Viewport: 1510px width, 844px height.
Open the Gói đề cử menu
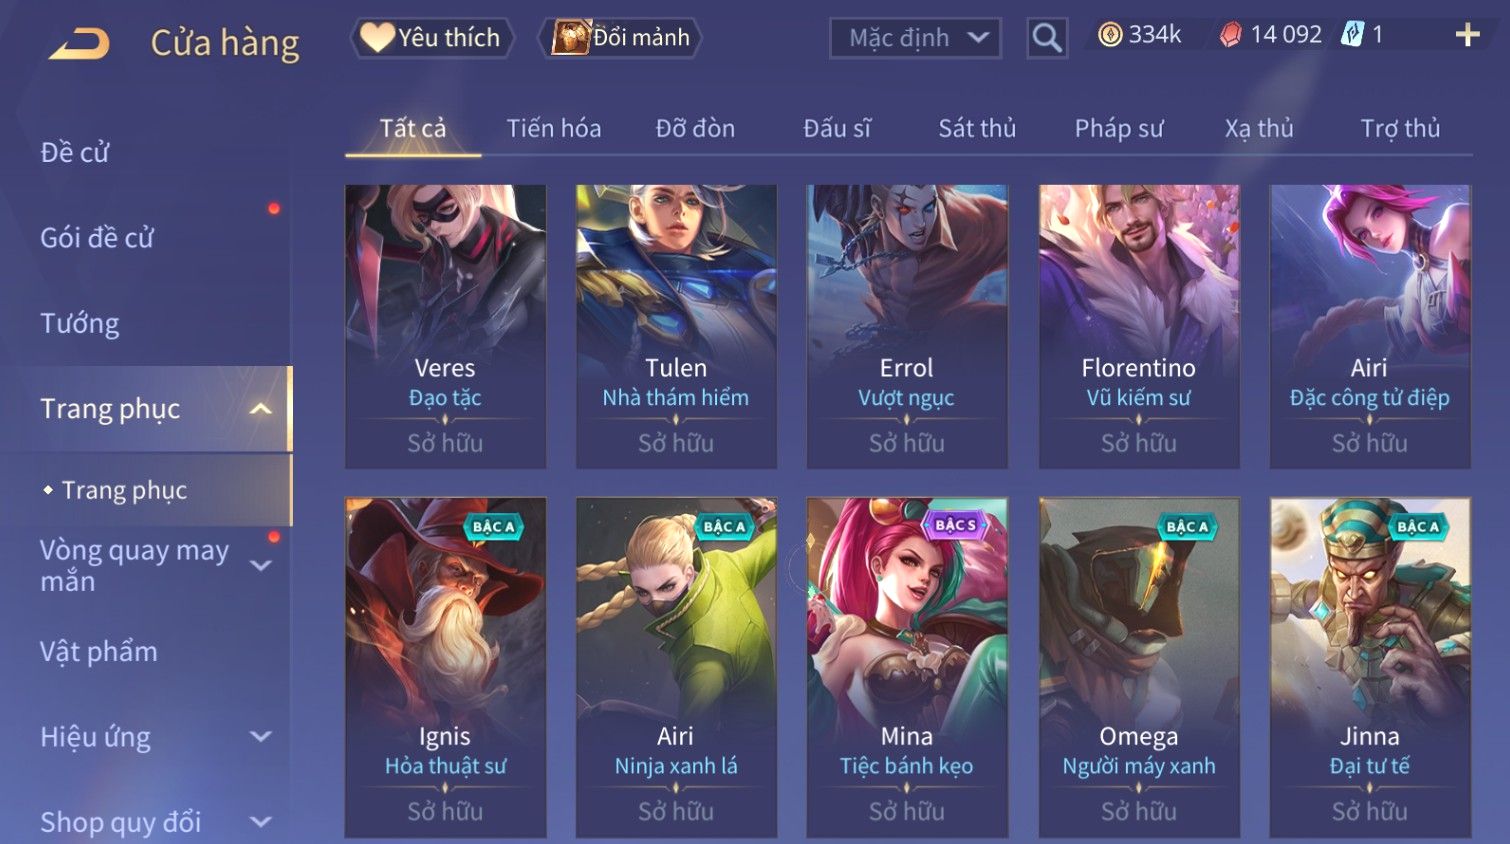97,238
